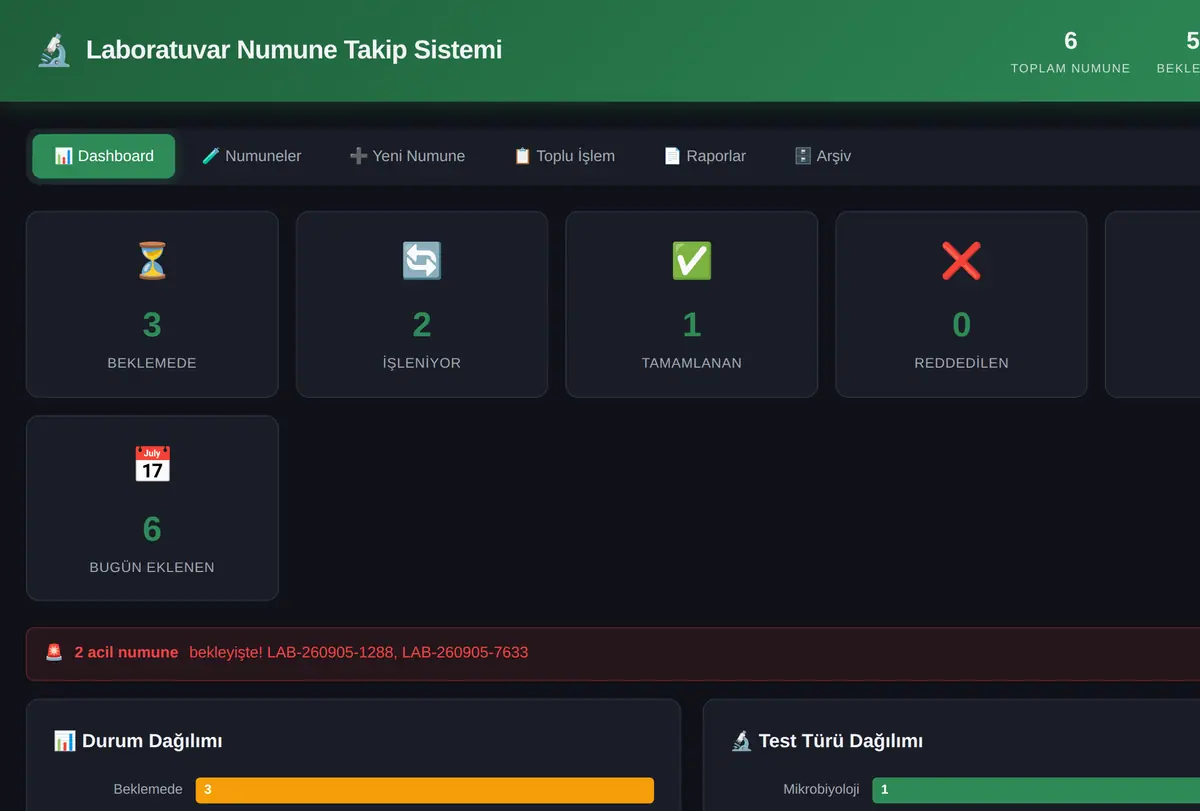Click the refresh arrows icon on İşleniyor card
Image resolution: width=1200 pixels, height=811 pixels.
[422, 261]
